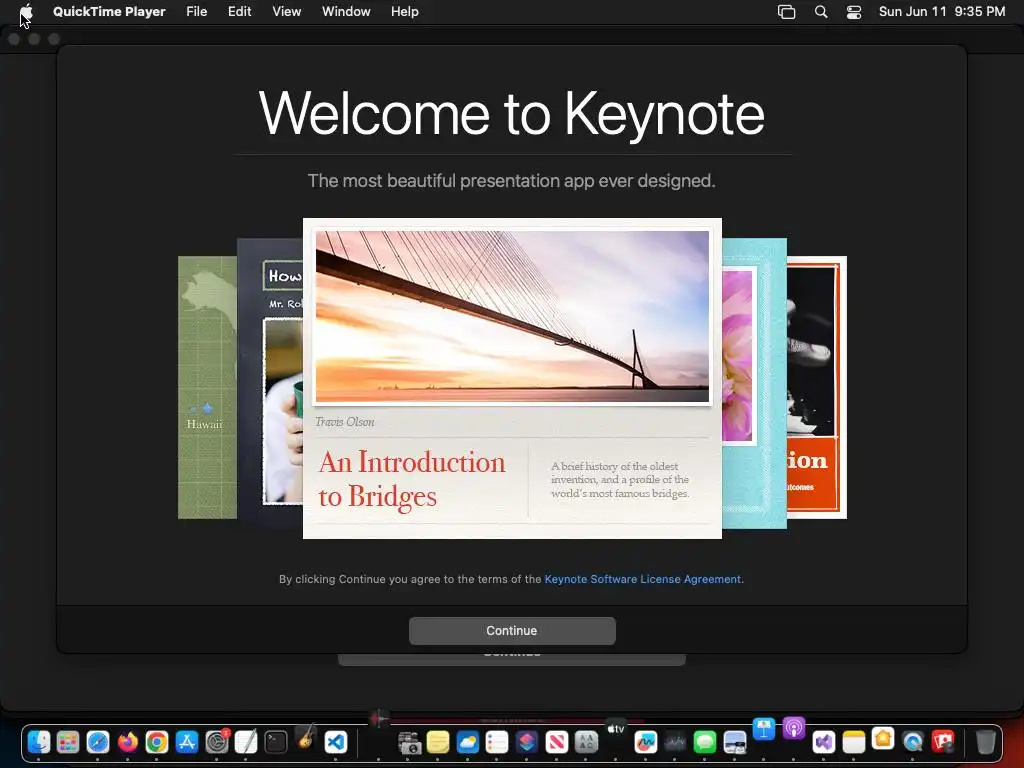Open the QuickTime Player app menu
This screenshot has width=1024, height=768.
point(109,12)
